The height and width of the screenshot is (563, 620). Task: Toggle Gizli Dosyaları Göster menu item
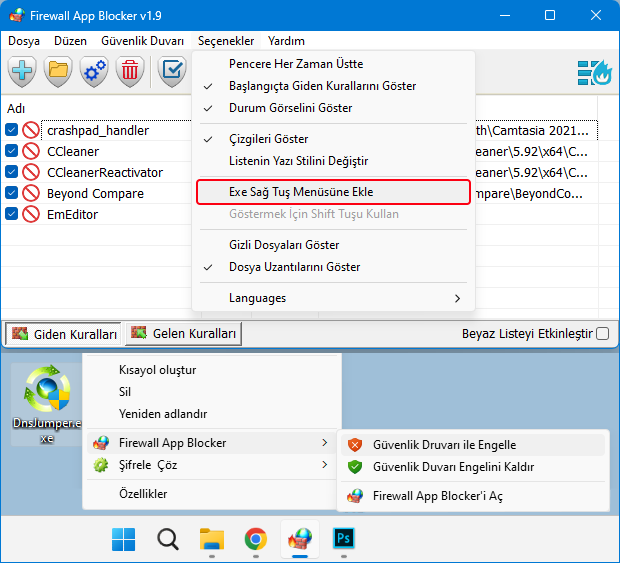pyautogui.click(x=333, y=245)
